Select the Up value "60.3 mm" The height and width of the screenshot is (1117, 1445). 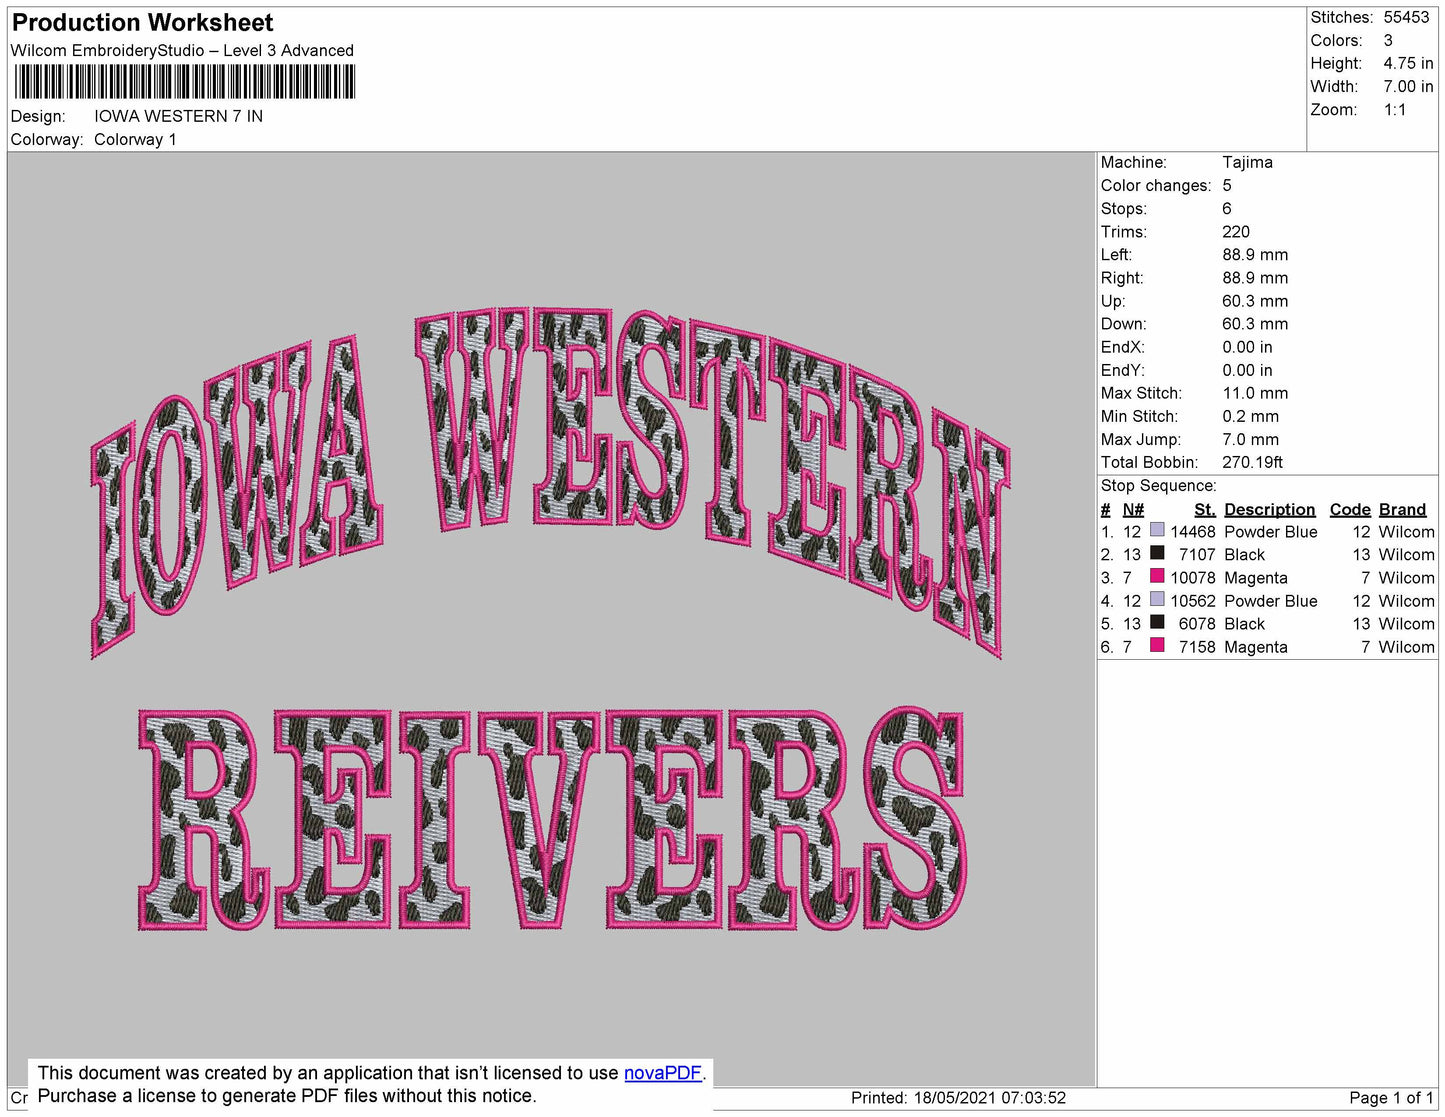[1255, 301]
